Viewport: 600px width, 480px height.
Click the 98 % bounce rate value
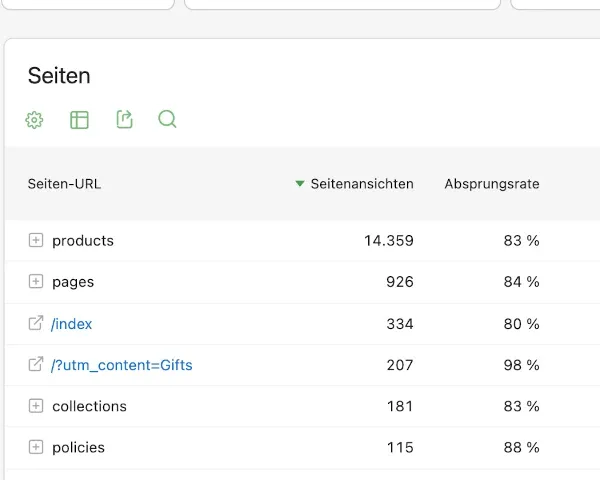(522, 365)
